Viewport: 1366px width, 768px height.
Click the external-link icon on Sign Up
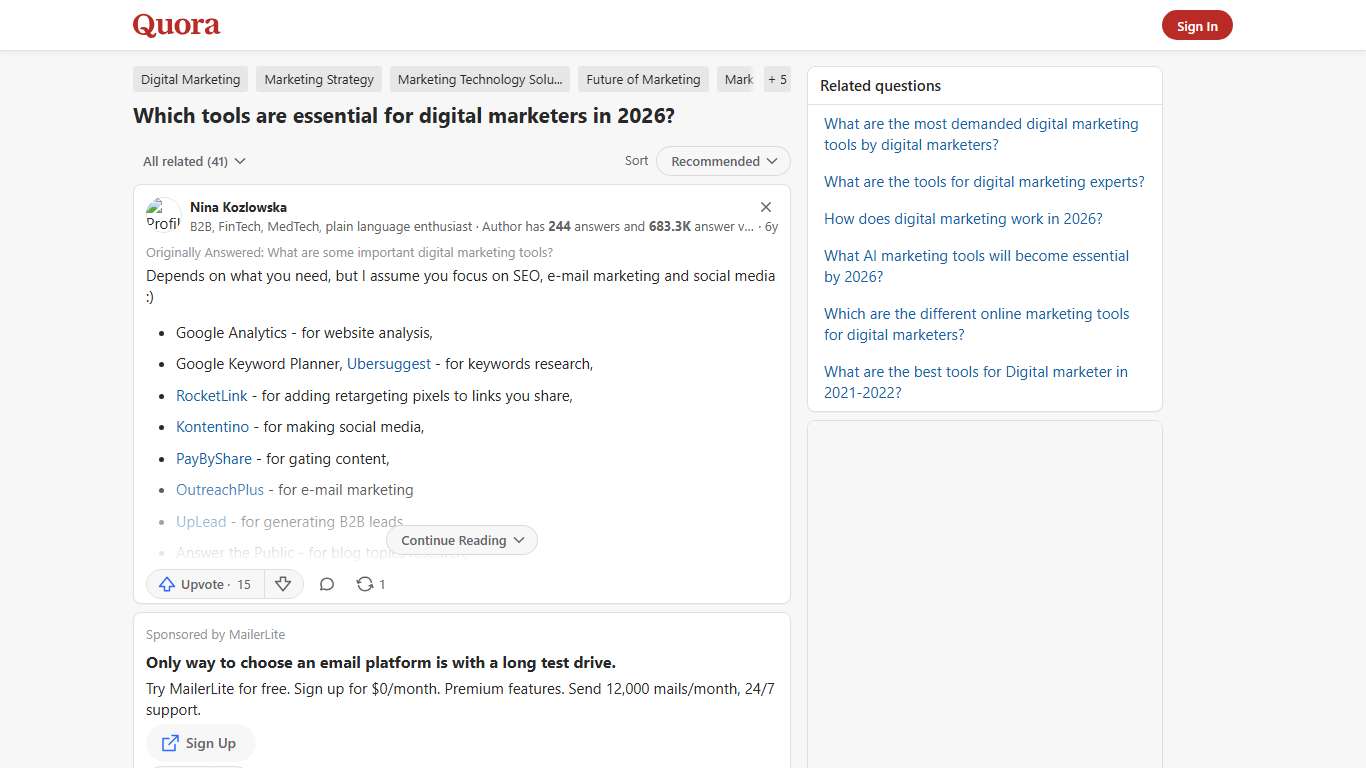(172, 743)
